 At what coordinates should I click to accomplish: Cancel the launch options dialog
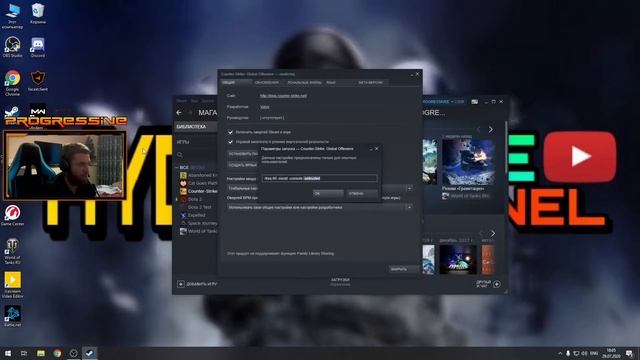[362, 193]
